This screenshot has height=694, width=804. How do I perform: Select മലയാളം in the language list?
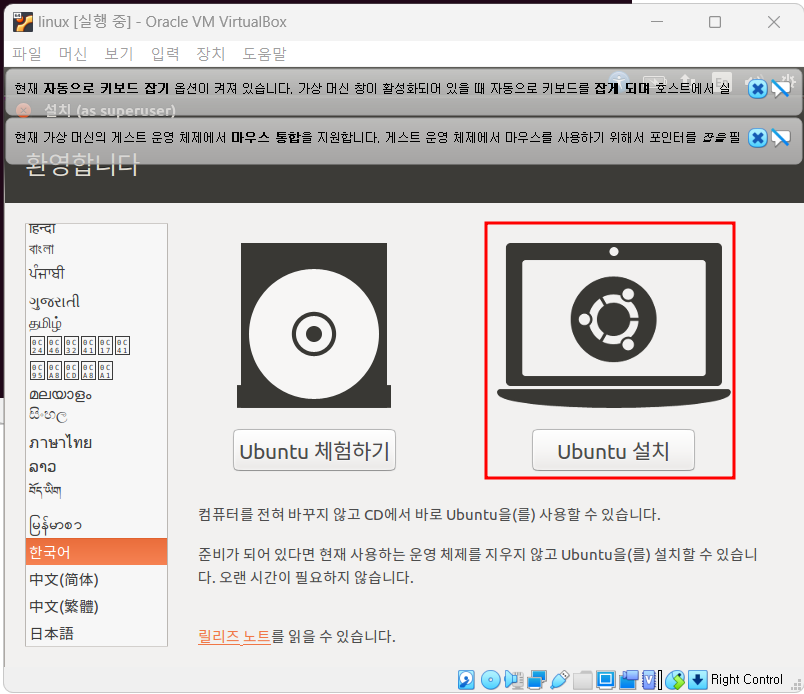coord(96,395)
